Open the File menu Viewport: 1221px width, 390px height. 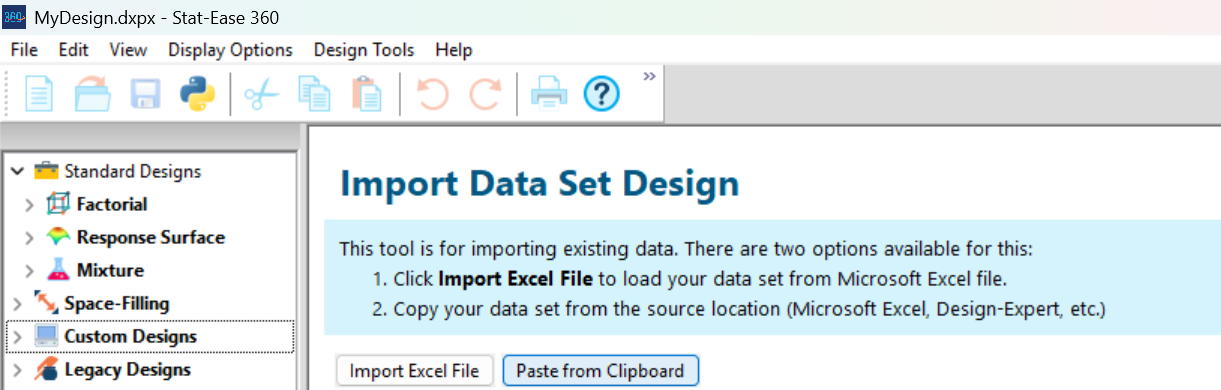(24, 50)
